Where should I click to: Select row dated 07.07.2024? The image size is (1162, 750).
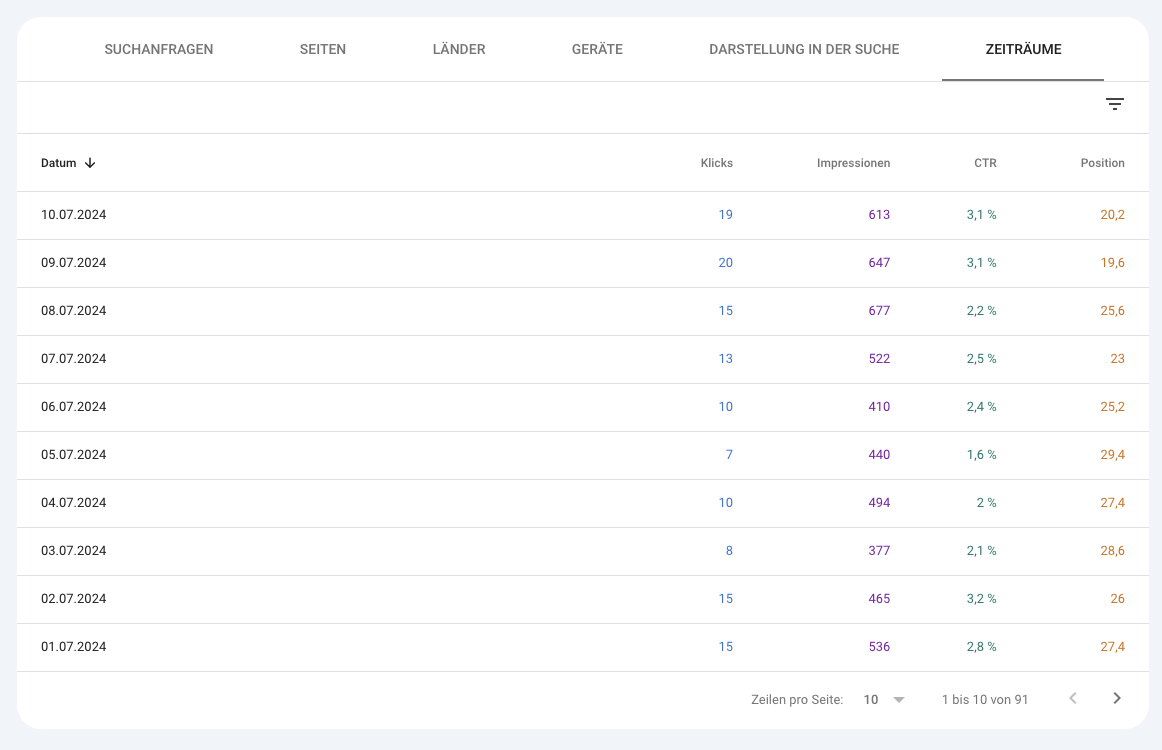point(582,359)
